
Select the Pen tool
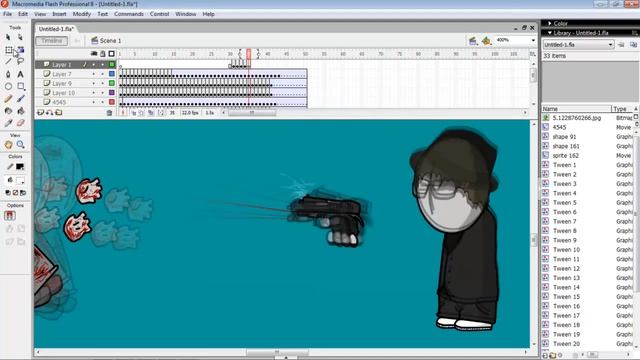(x=8, y=74)
